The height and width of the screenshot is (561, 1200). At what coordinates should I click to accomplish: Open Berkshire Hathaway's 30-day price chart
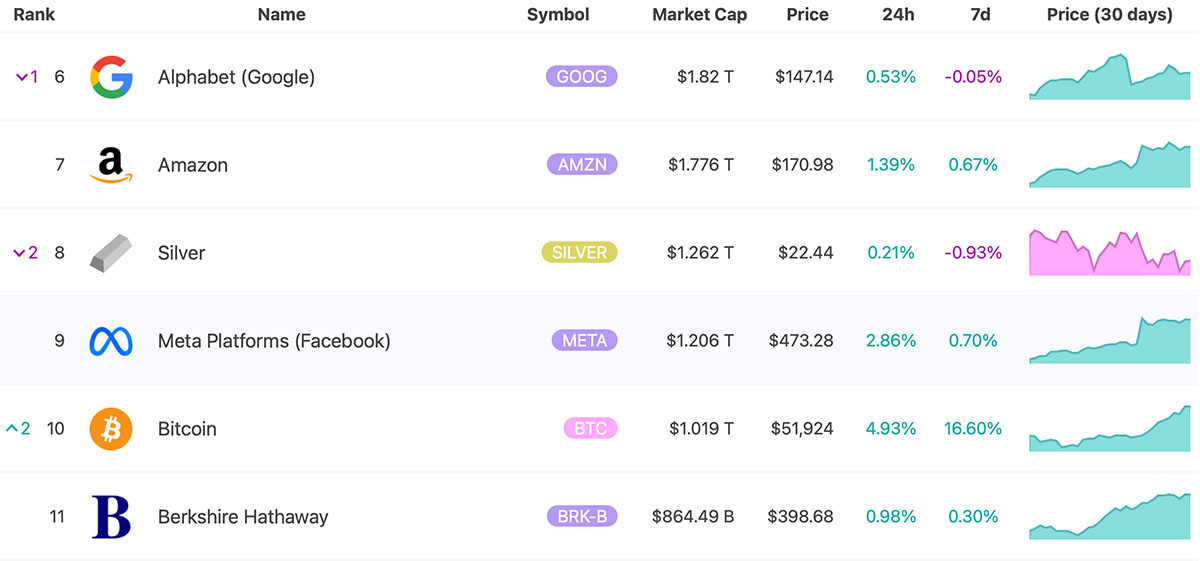click(1110, 517)
